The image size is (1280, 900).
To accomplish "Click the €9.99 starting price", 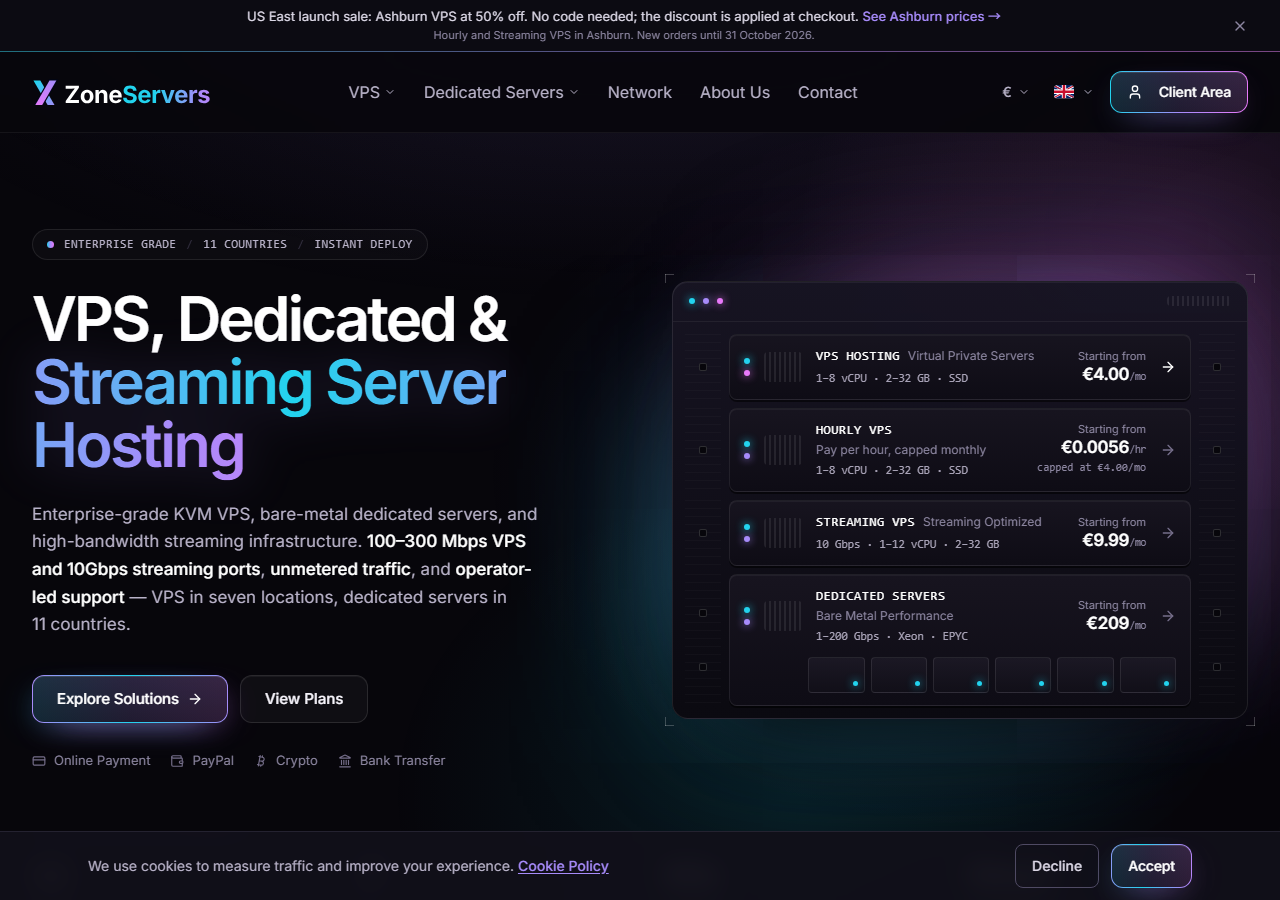I will tap(1106, 540).
